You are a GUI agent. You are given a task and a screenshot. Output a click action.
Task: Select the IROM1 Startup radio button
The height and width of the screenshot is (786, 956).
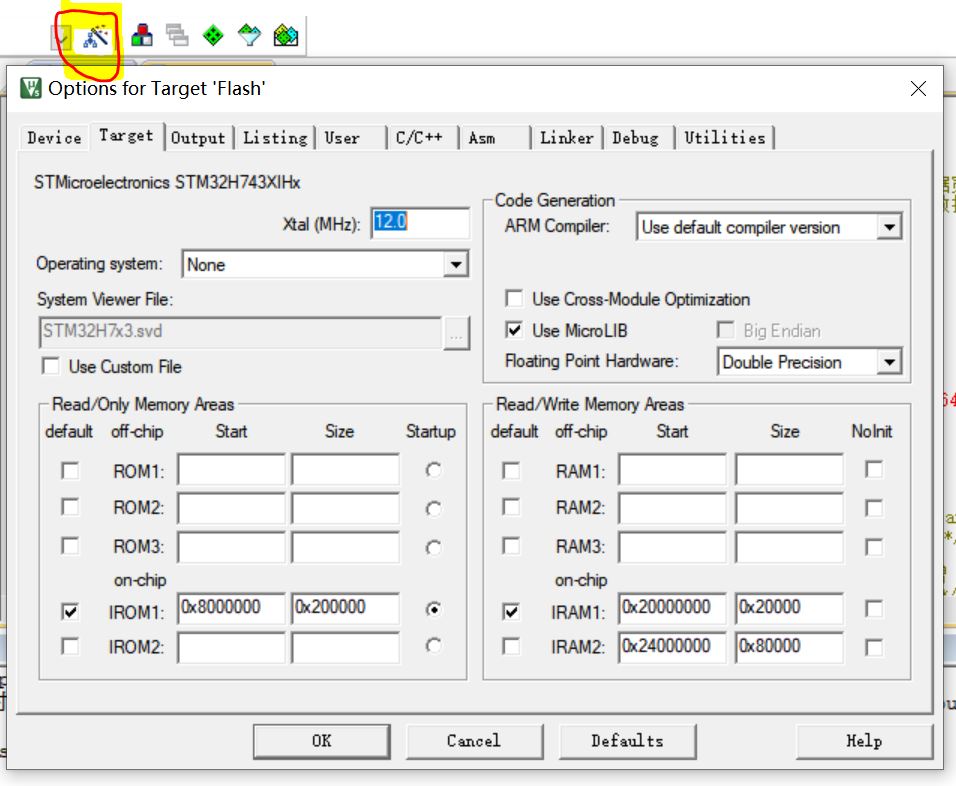(x=433, y=609)
